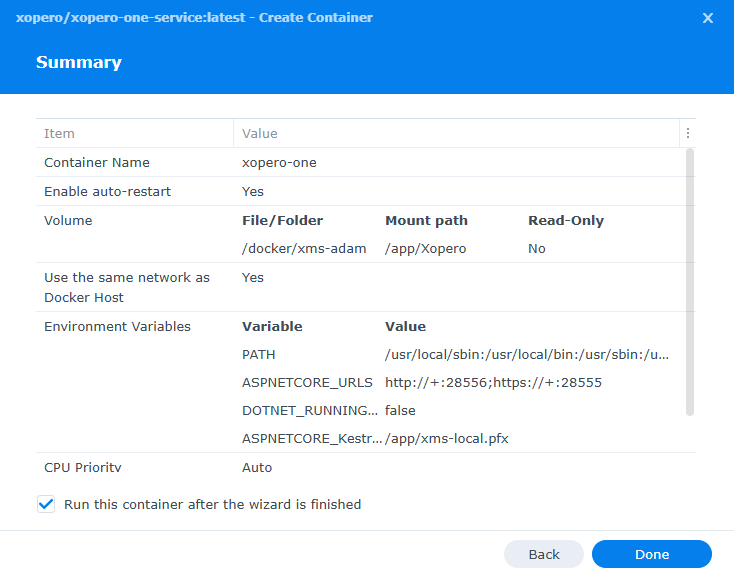Click the Read-Only 'No' value
The height and width of the screenshot is (575, 734).
[537, 248]
